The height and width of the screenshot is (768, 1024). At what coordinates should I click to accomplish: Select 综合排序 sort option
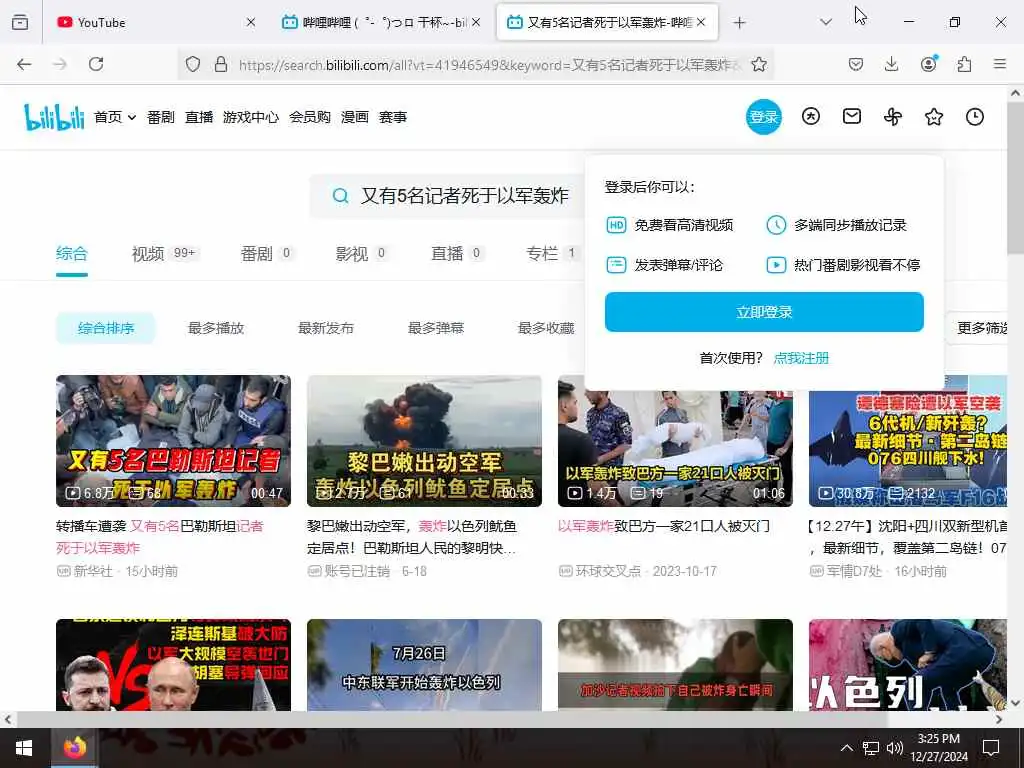[x=106, y=328]
